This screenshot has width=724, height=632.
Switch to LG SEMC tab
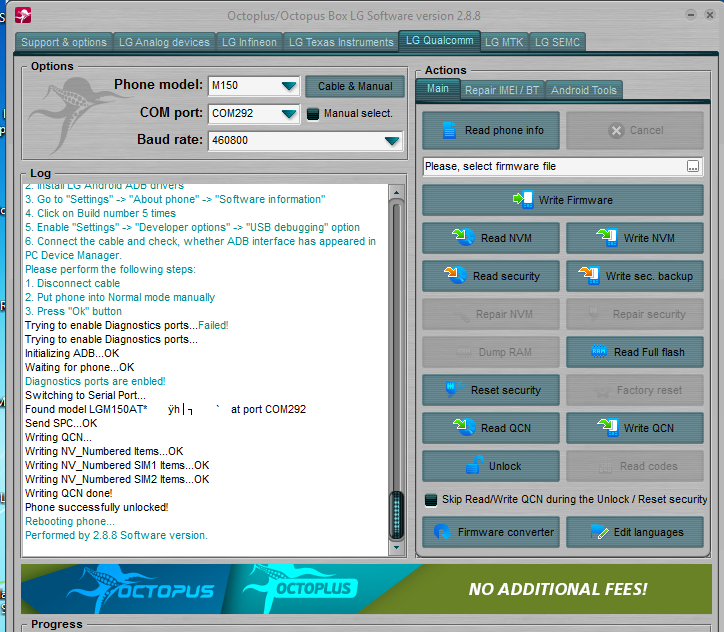557,42
